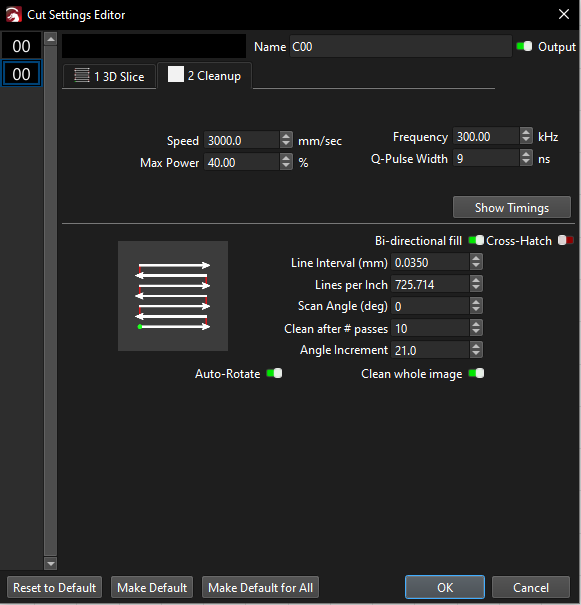This screenshot has width=581, height=605.
Task: Decrease Max Power with the down arrow
Action: click(x=286, y=166)
